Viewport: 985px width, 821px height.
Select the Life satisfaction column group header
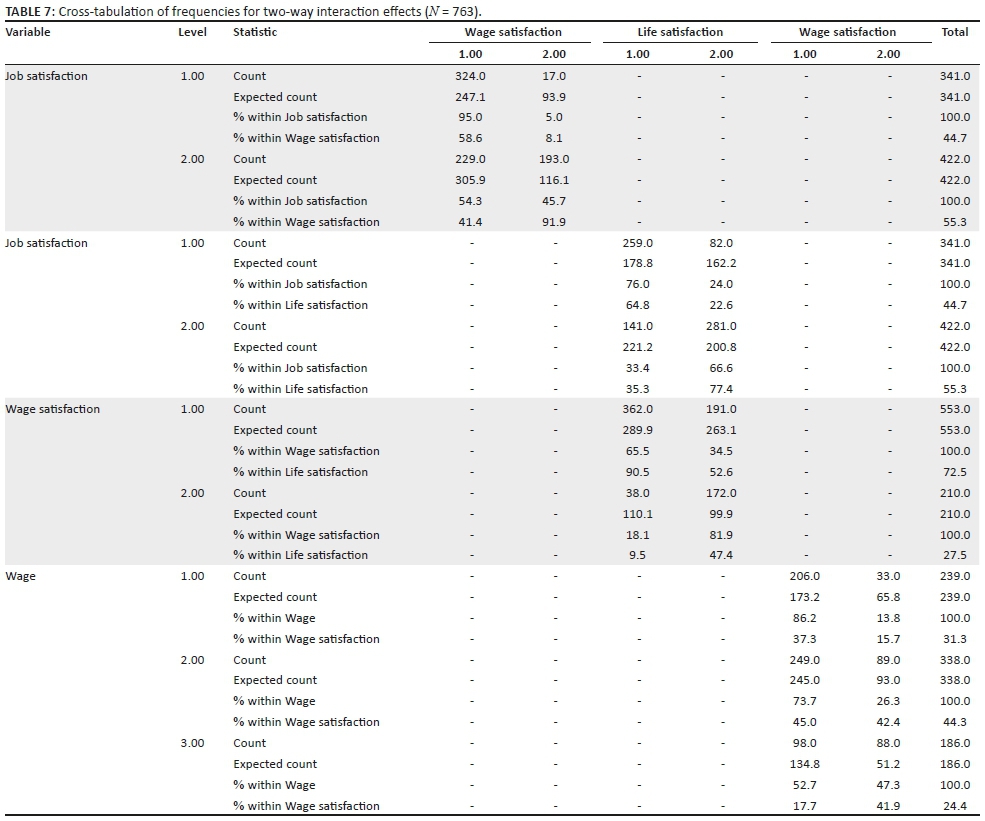[x=679, y=32]
